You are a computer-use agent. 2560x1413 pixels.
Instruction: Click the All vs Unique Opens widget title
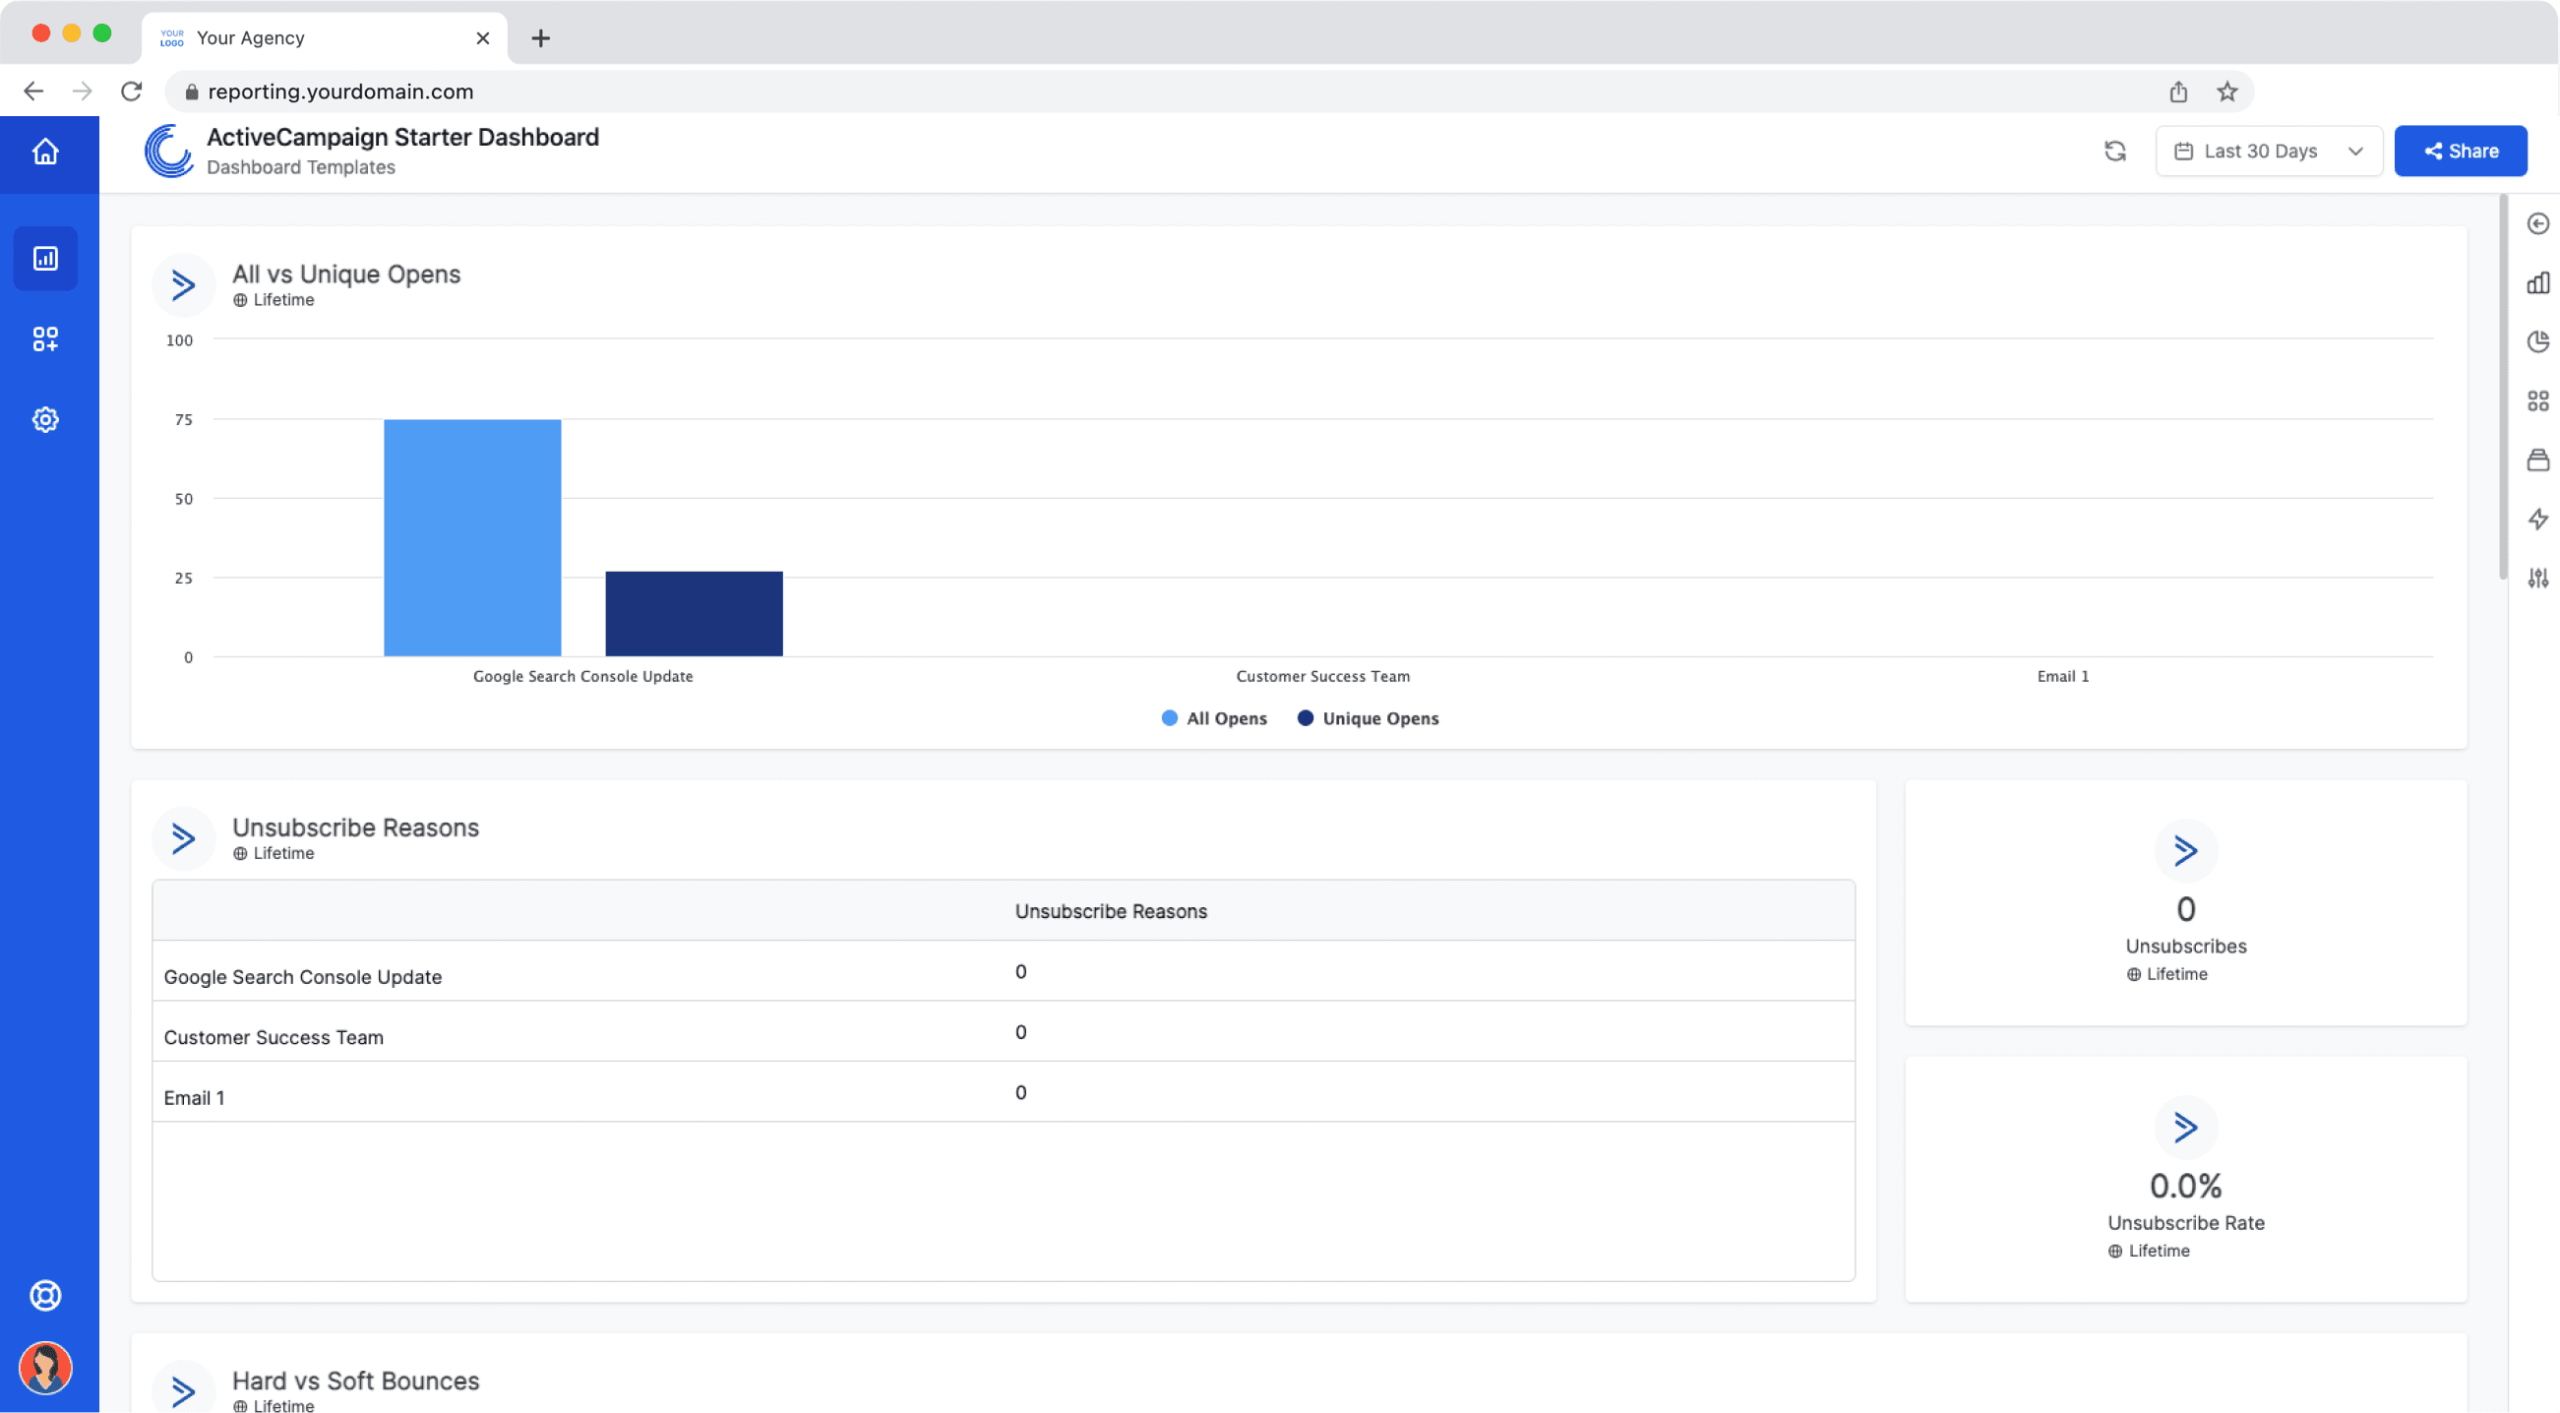[x=346, y=274]
